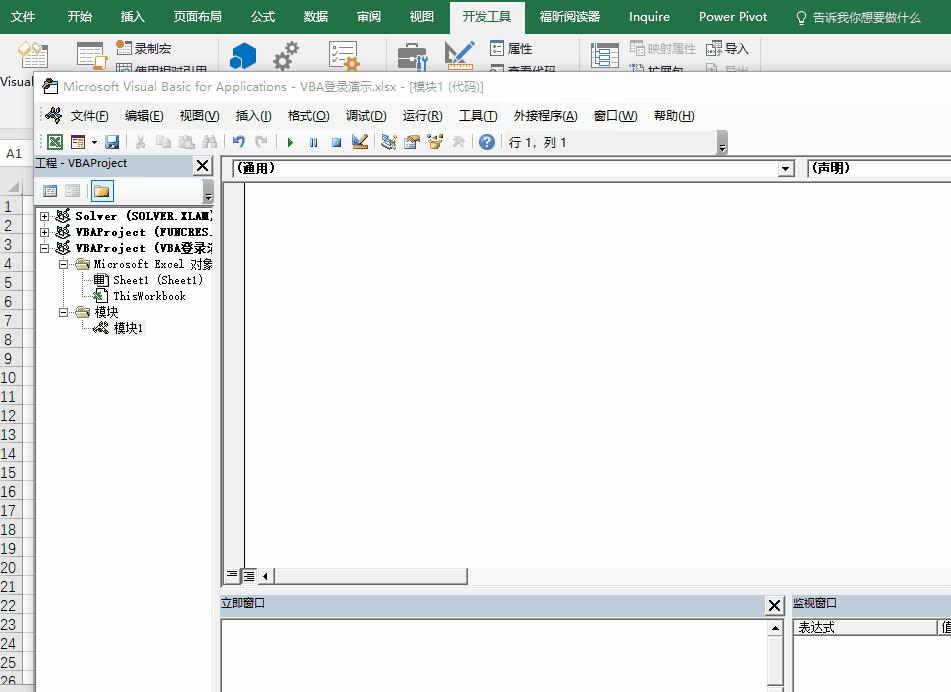Close the 立即窗口 immediate window
This screenshot has height=692, width=951.
(x=774, y=605)
